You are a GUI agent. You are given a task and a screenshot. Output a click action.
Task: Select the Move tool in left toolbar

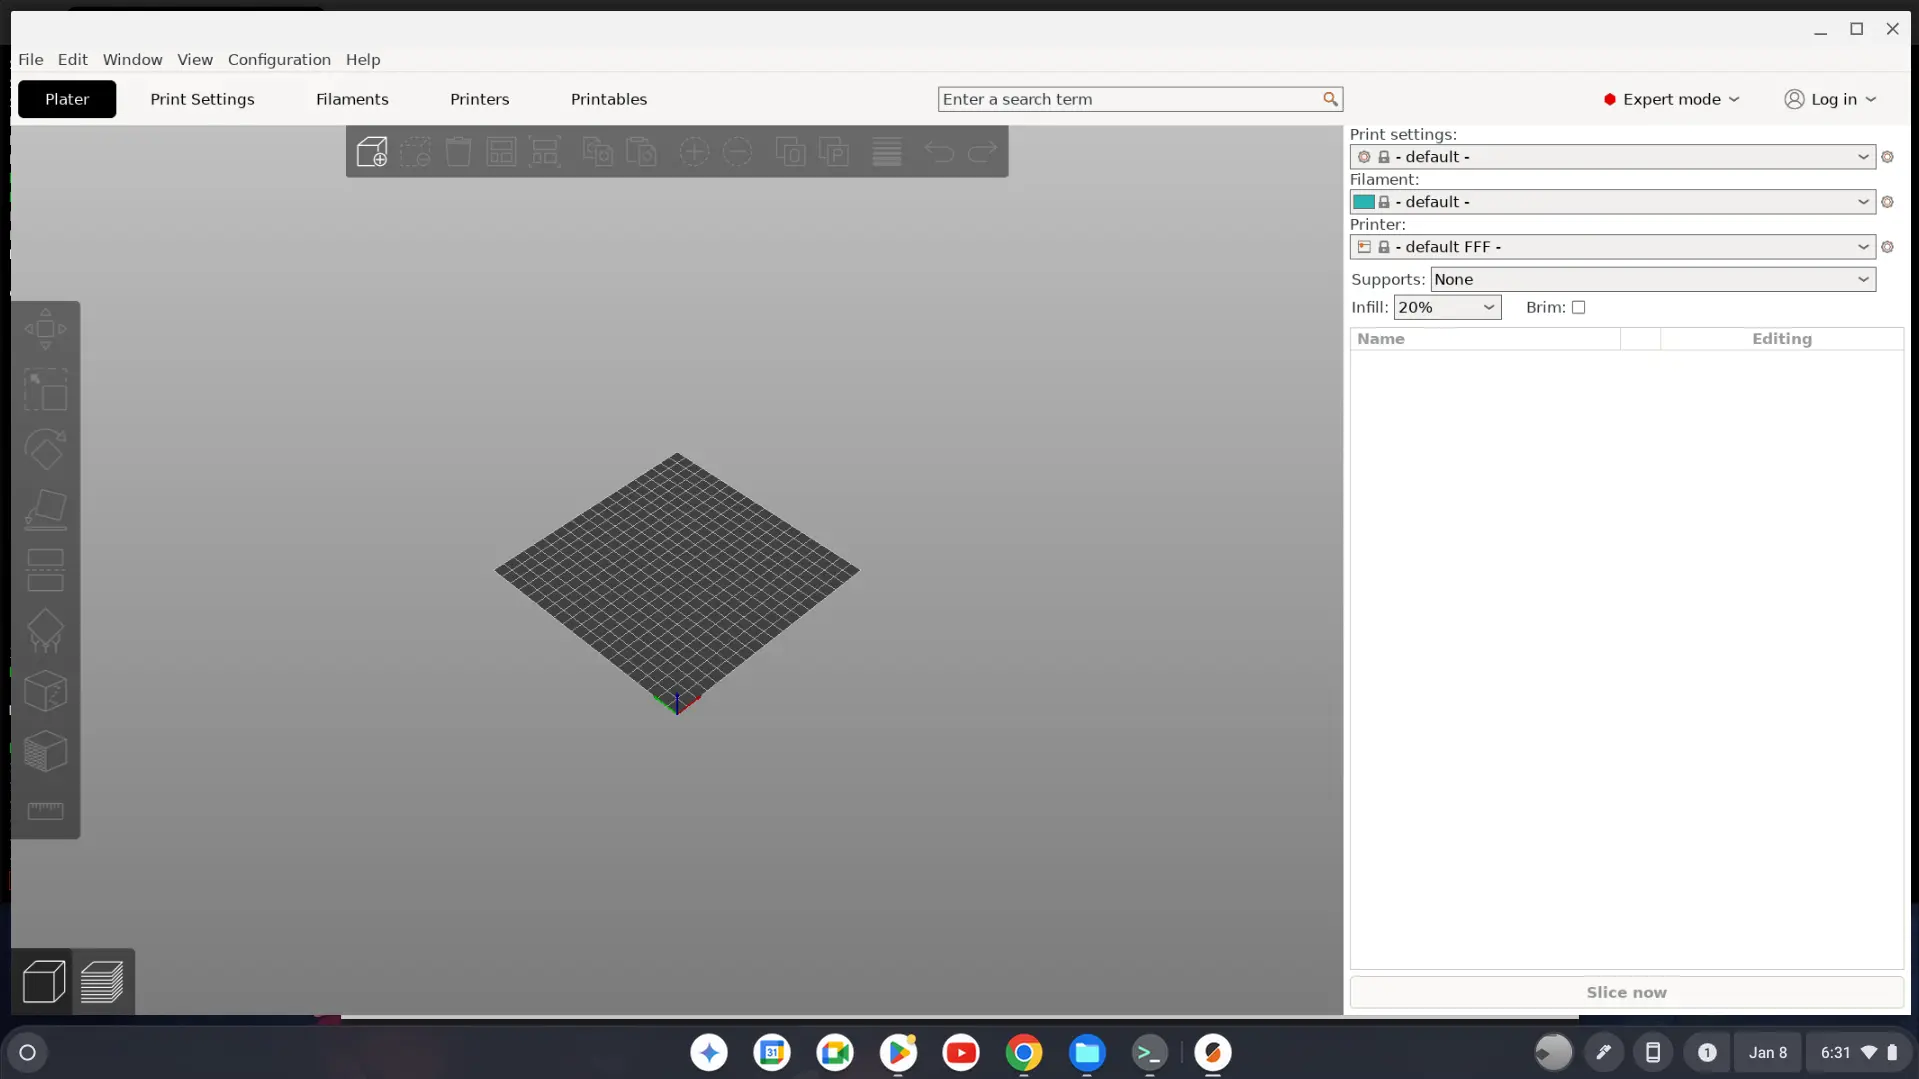(x=45, y=329)
